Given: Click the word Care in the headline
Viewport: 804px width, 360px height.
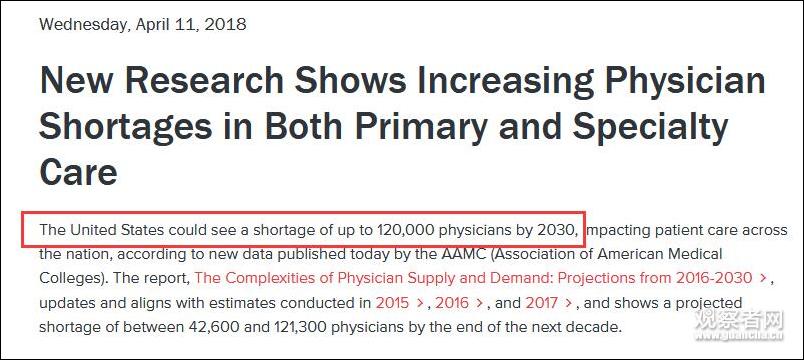Looking at the screenshot, I should tap(78, 172).
